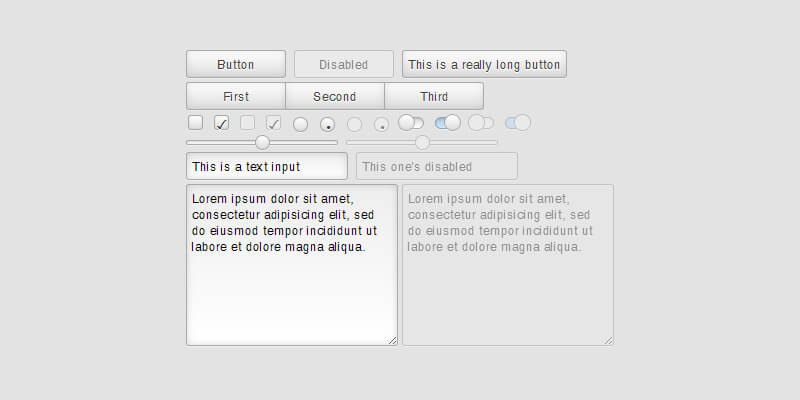Turn on the enabled off toggle switch
This screenshot has width=800, height=400.
click(x=411, y=123)
